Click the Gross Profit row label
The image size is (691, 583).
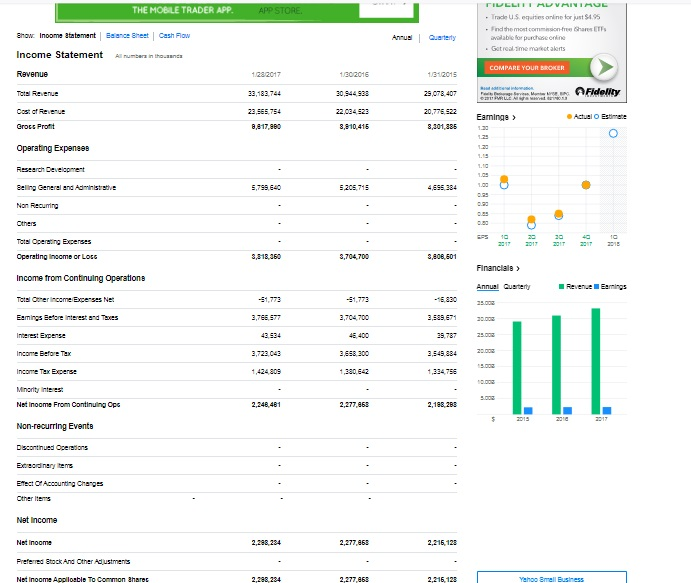click(35, 126)
